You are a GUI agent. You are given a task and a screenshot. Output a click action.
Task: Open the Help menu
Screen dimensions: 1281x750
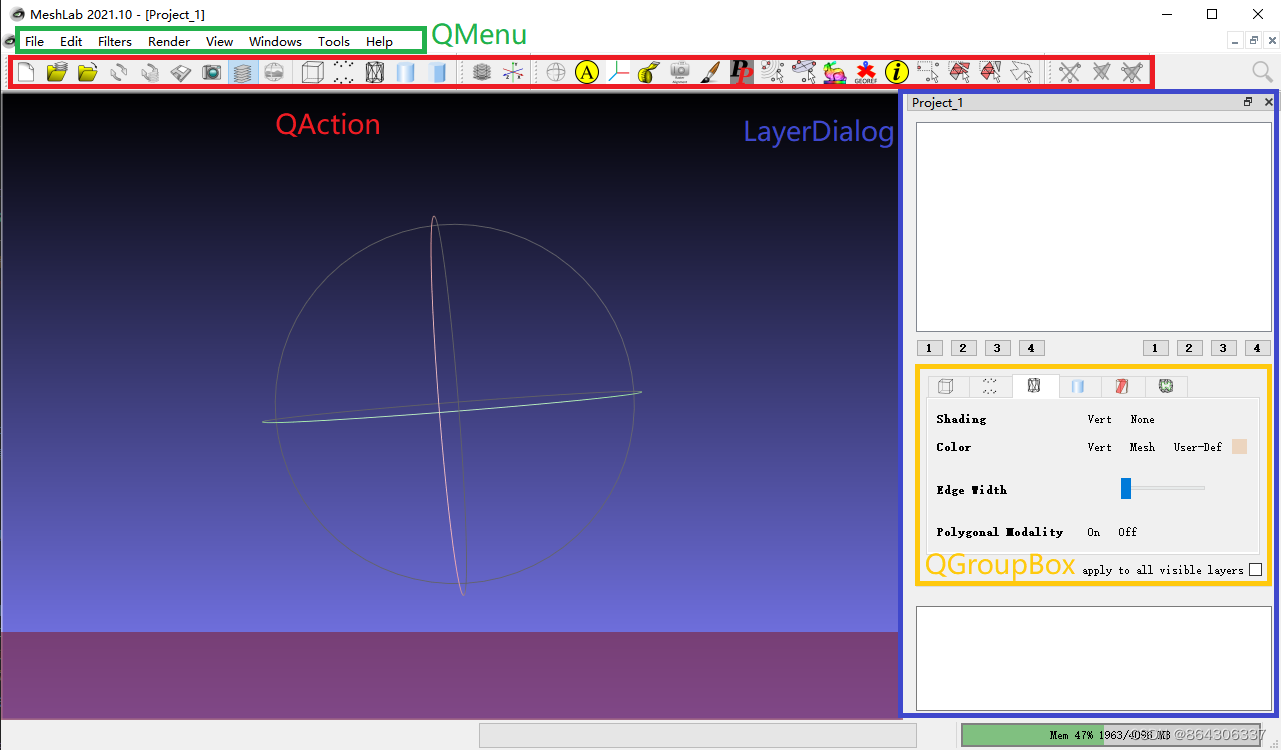(379, 41)
